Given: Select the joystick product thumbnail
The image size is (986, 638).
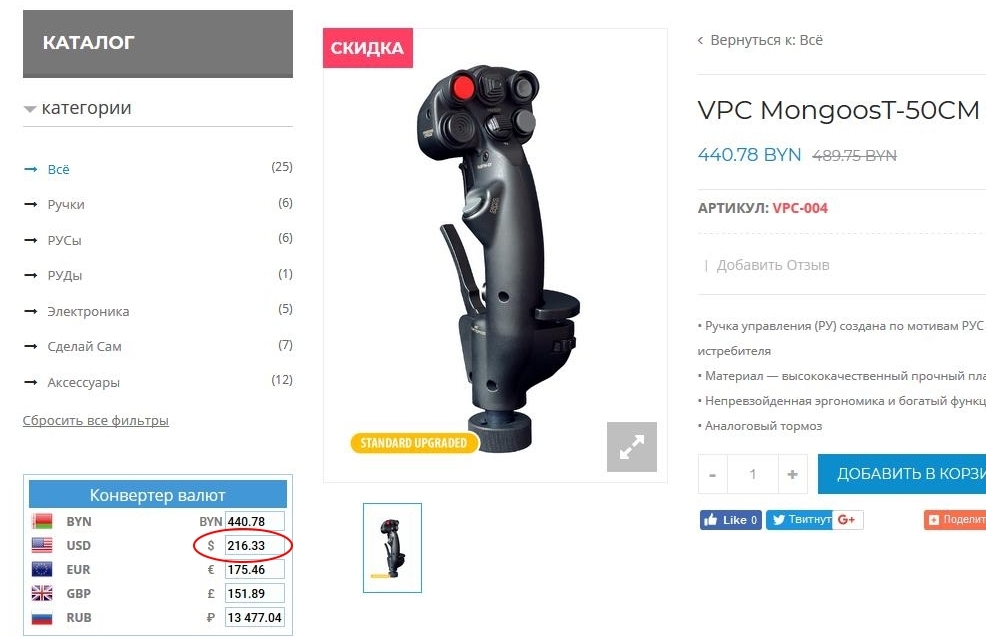Looking at the screenshot, I should (392, 547).
